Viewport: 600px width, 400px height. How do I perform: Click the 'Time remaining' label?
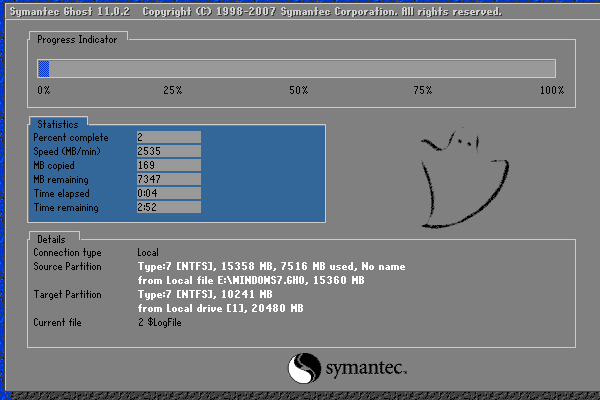[x=66, y=207]
